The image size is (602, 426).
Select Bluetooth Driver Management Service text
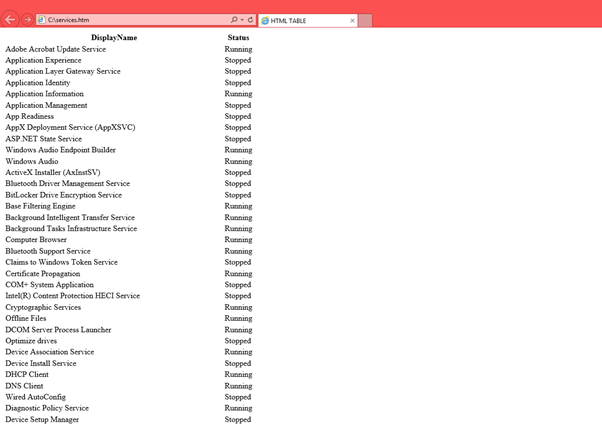(x=68, y=183)
